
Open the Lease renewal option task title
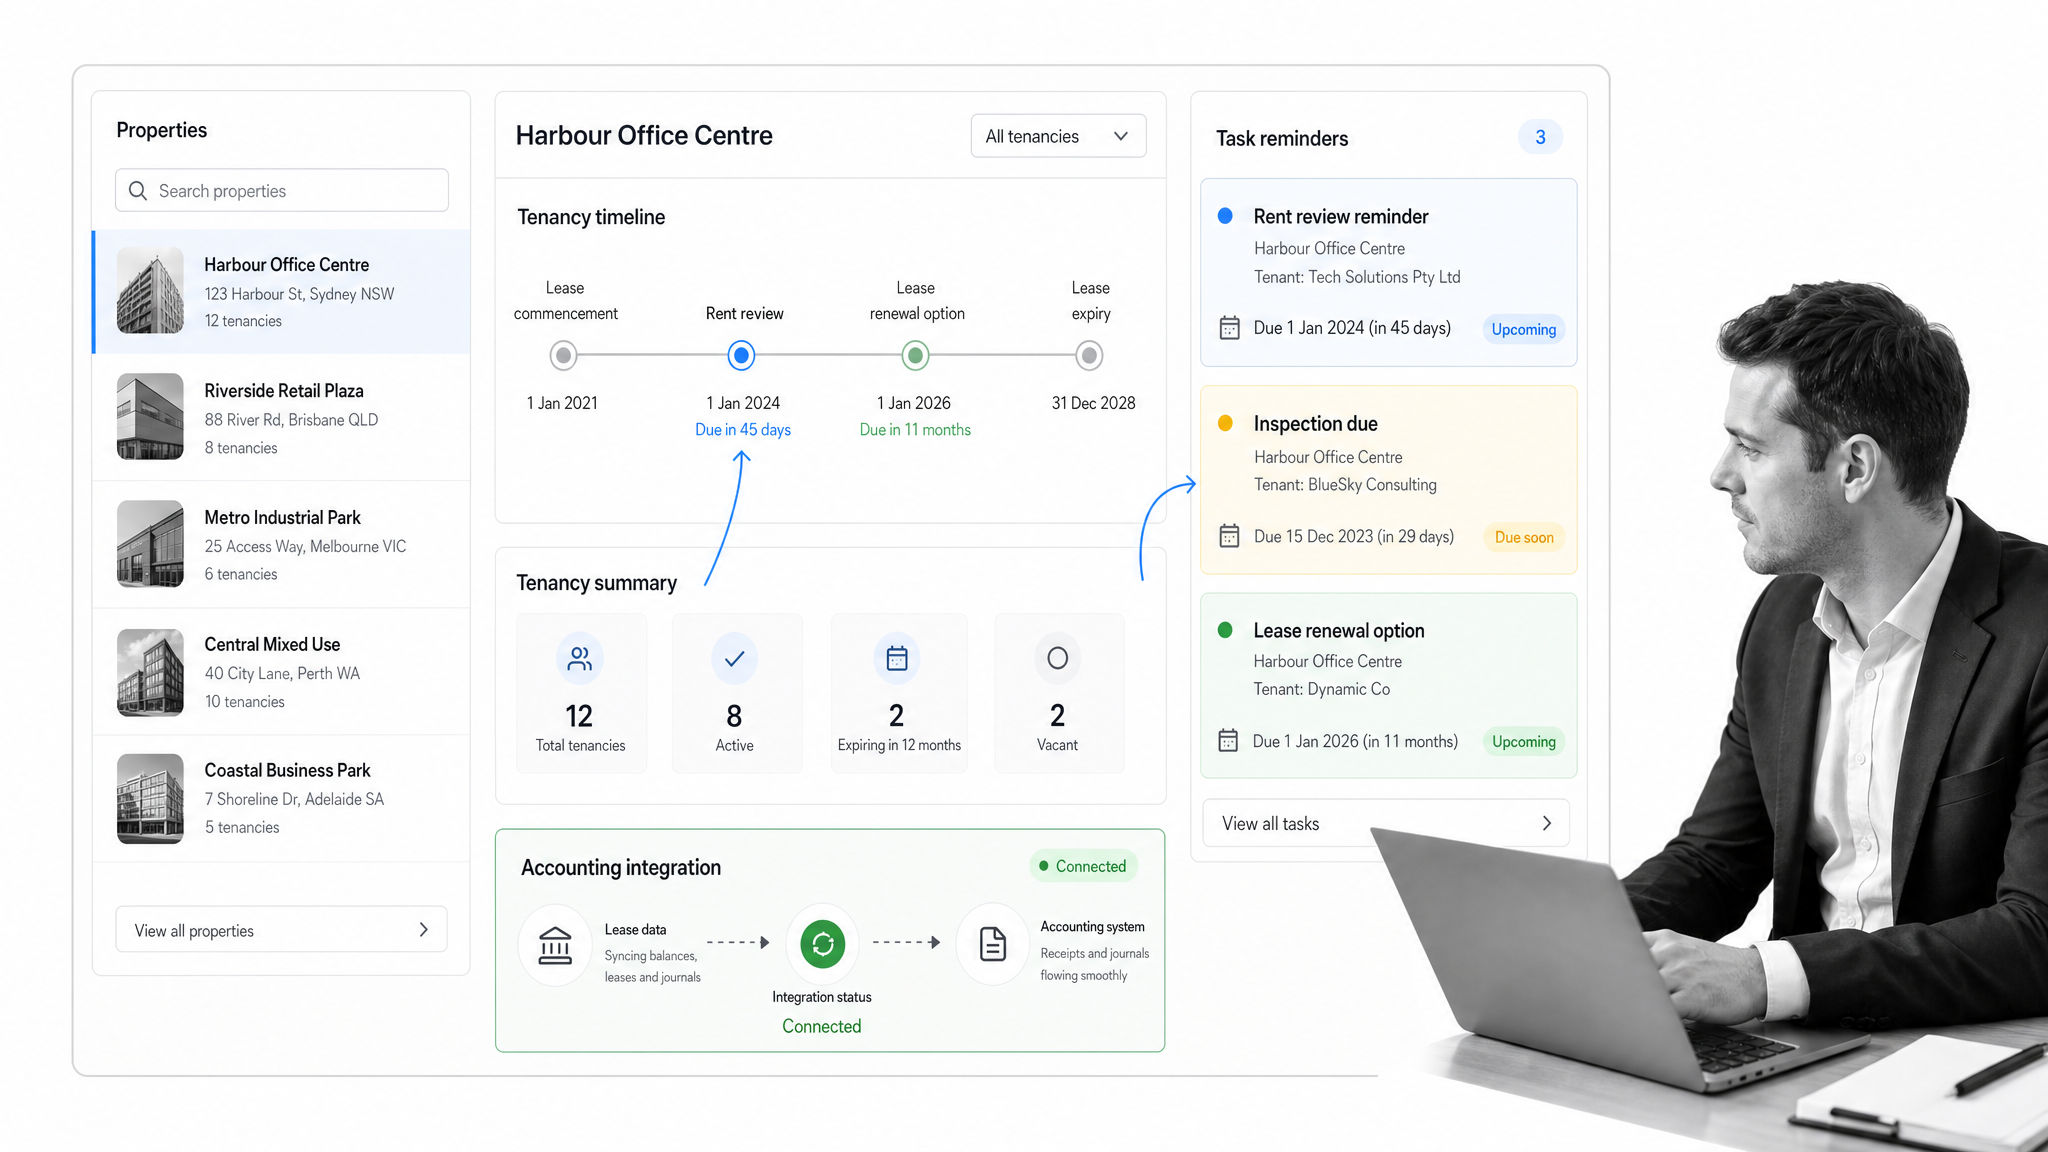click(x=1339, y=631)
